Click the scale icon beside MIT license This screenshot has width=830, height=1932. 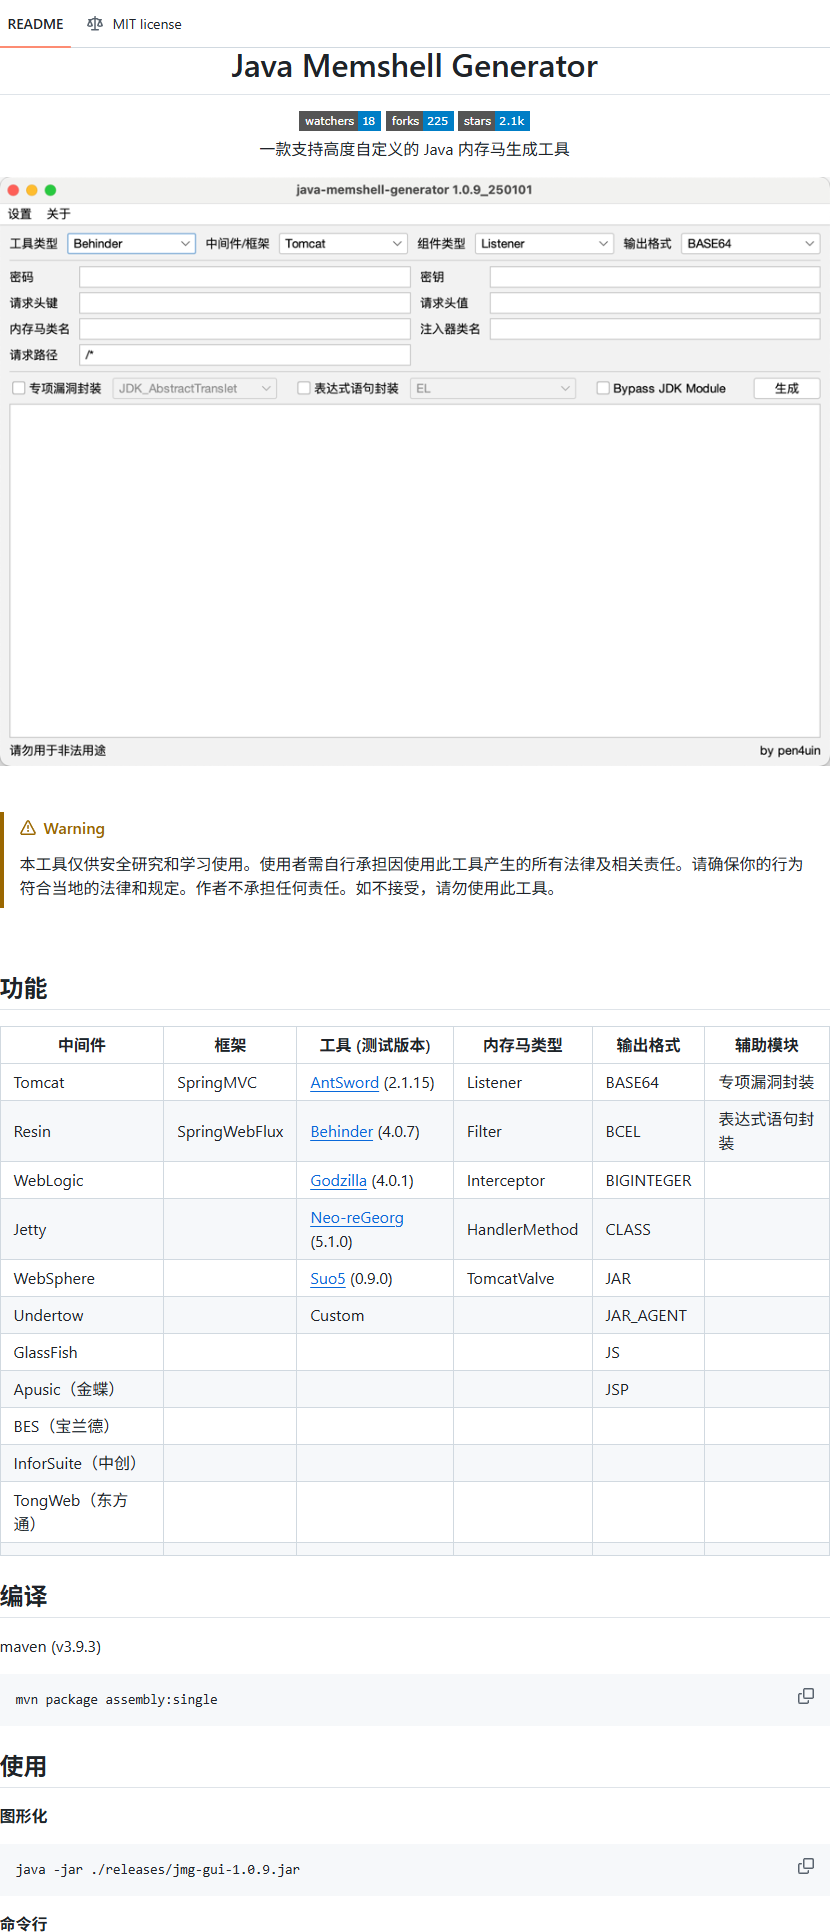click(x=95, y=24)
